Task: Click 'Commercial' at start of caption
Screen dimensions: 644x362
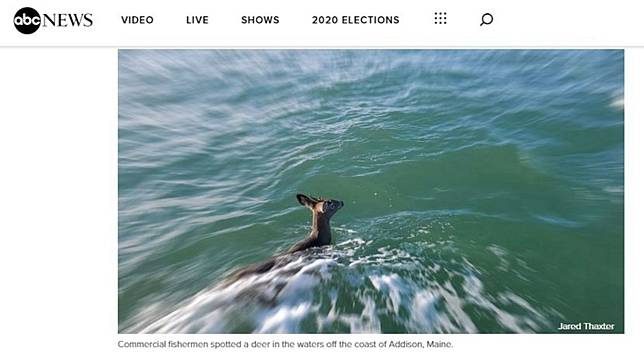Action: 141,344
